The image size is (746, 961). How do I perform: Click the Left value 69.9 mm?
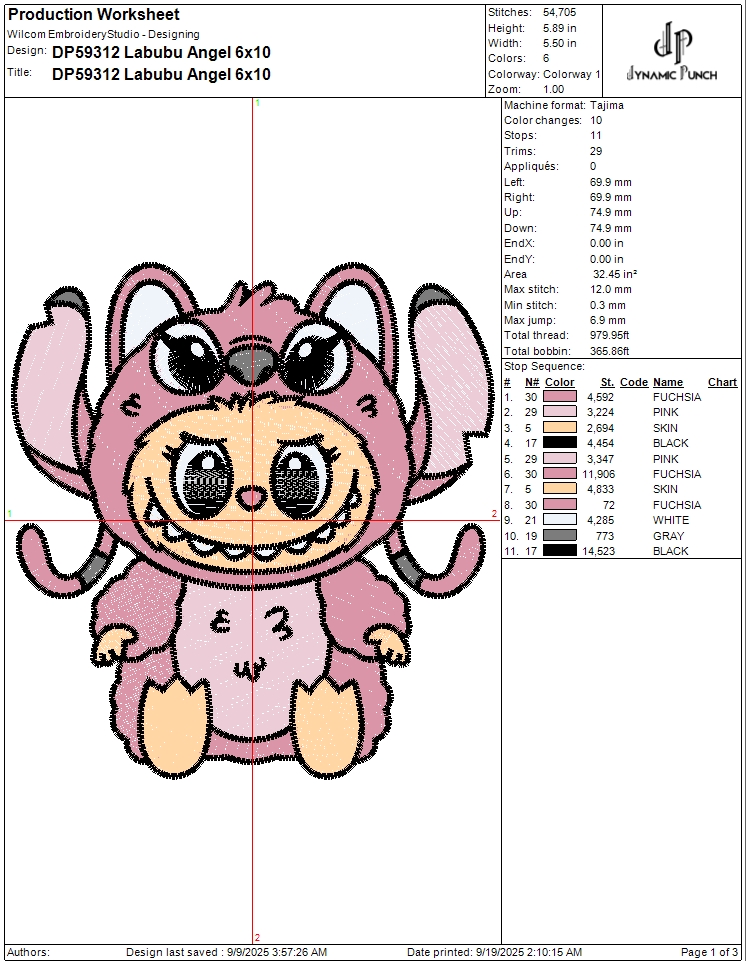point(611,182)
